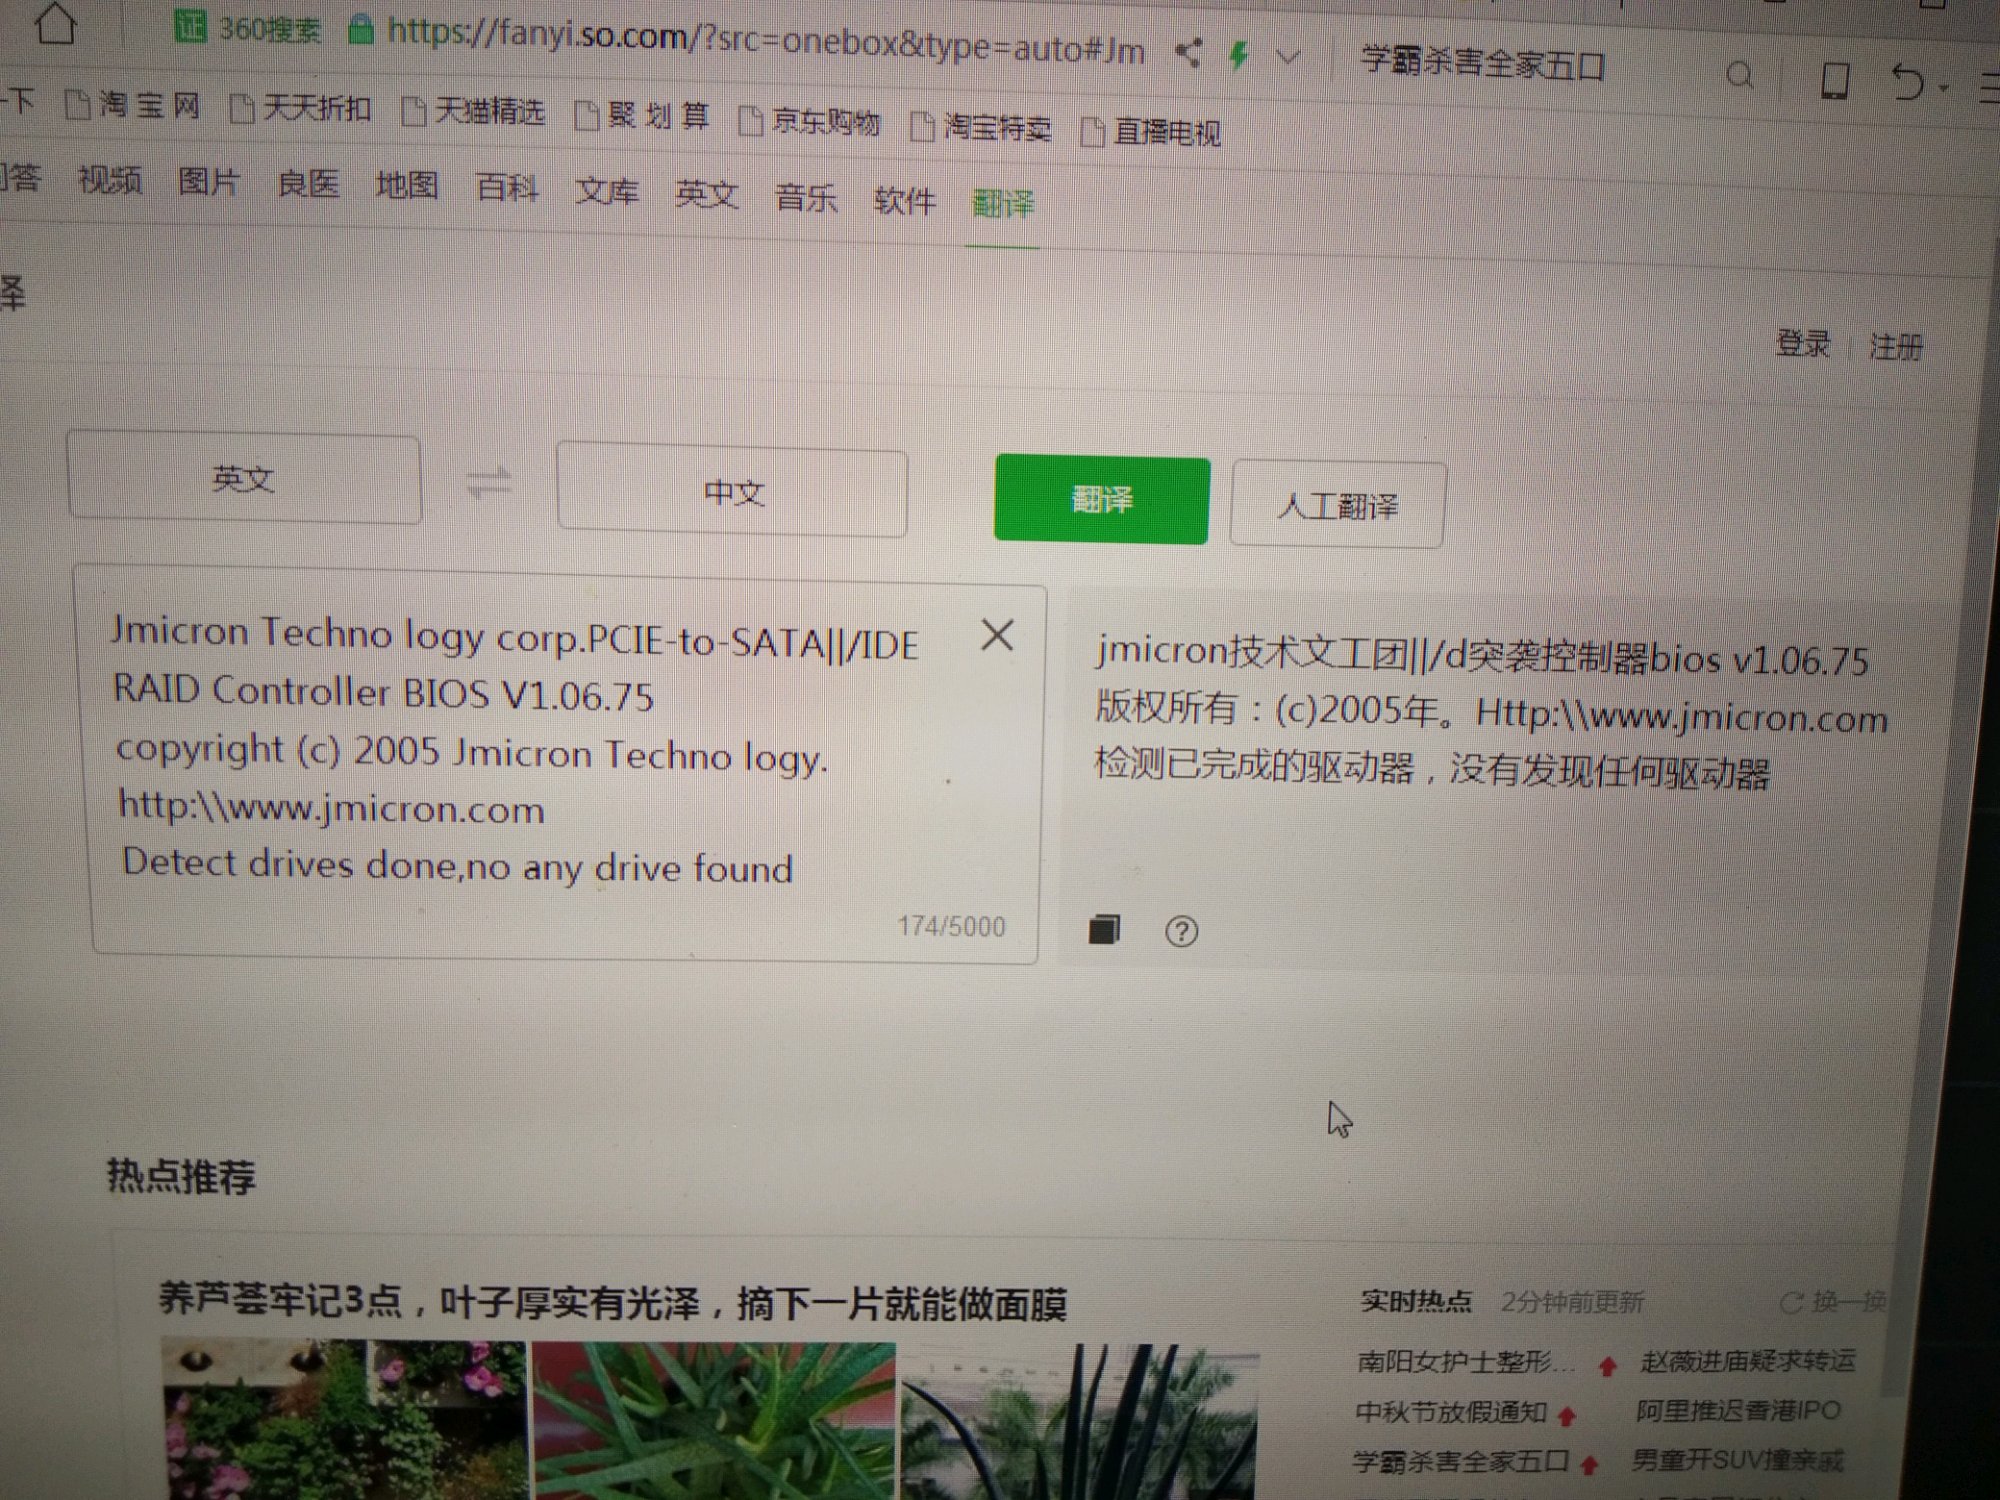Click the green lightning speed-mode icon
Viewport: 2000px width, 1500px height.
(x=1239, y=55)
